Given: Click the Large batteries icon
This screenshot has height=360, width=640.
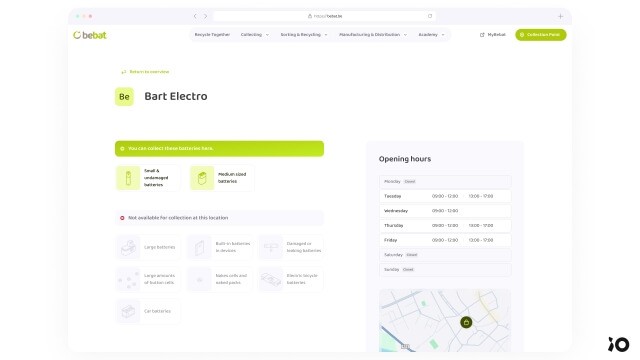Looking at the screenshot, I should coord(128,247).
